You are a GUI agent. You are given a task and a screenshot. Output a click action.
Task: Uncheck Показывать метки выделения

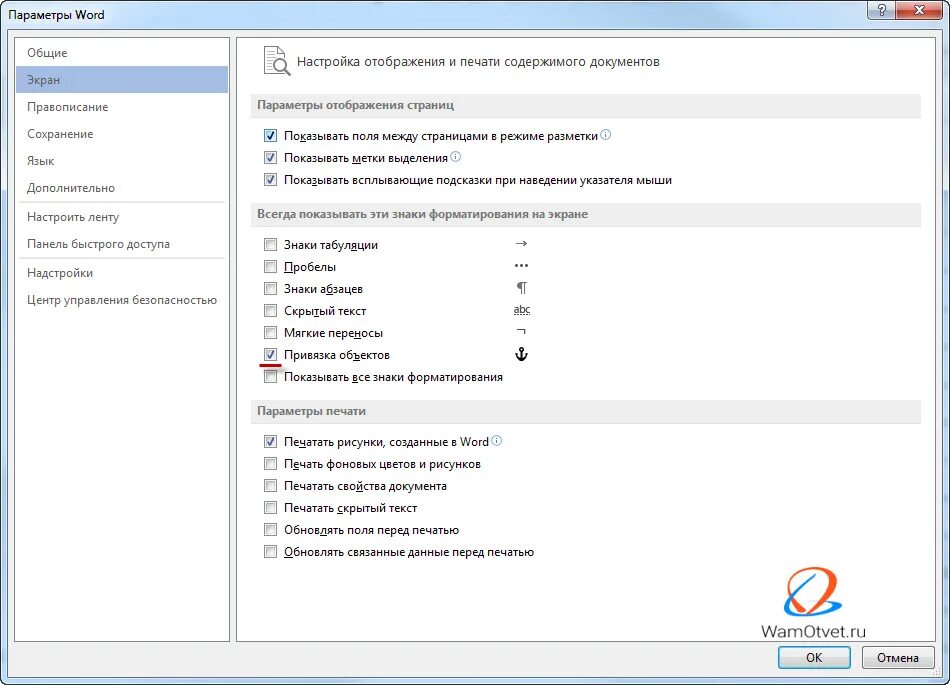point(270,158)
